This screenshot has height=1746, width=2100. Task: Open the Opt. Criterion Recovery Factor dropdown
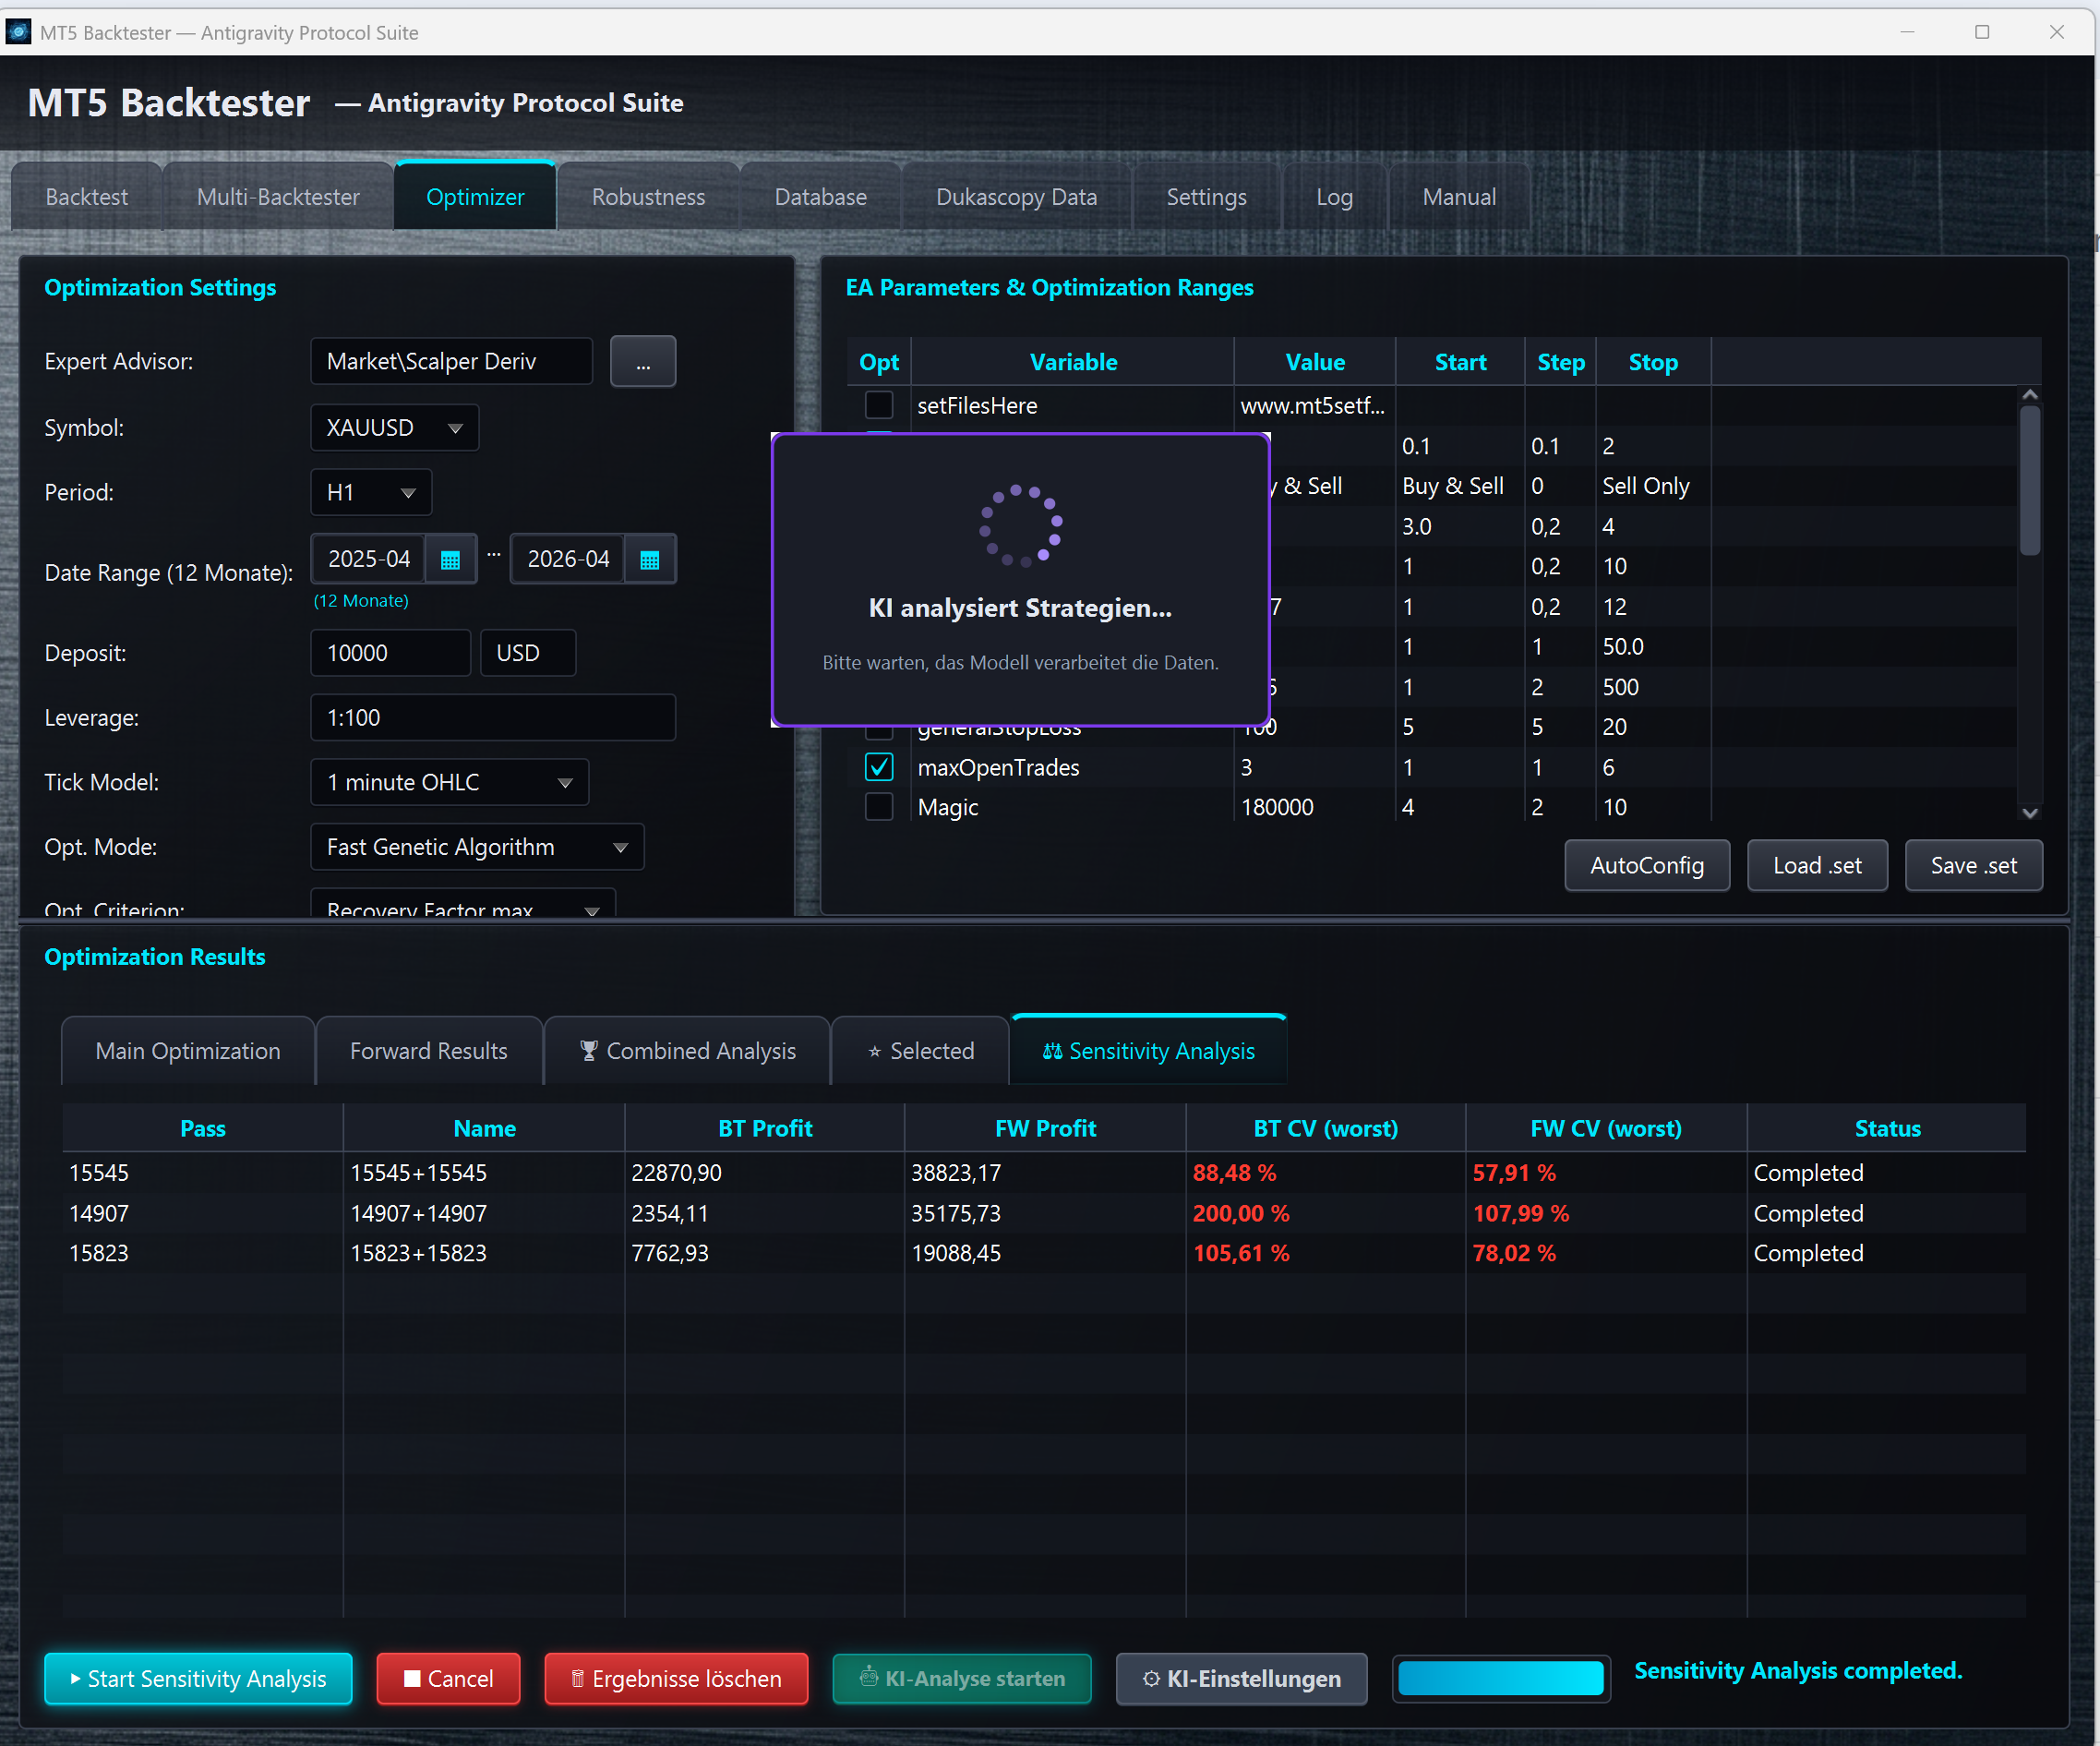(x=463, y=903)
